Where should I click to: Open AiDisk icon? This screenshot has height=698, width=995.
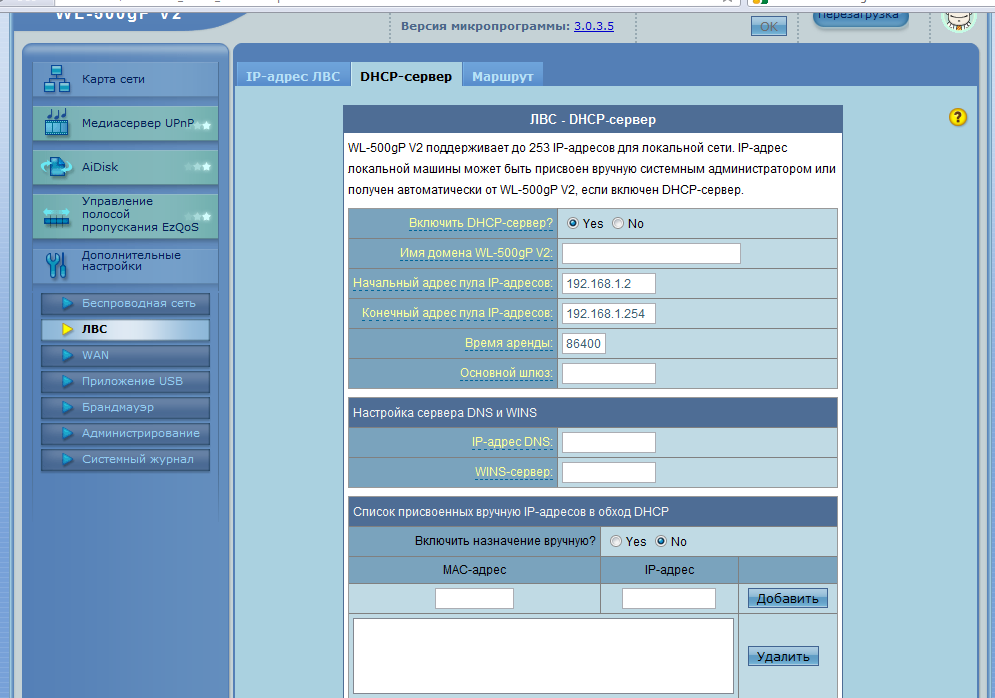56,167
